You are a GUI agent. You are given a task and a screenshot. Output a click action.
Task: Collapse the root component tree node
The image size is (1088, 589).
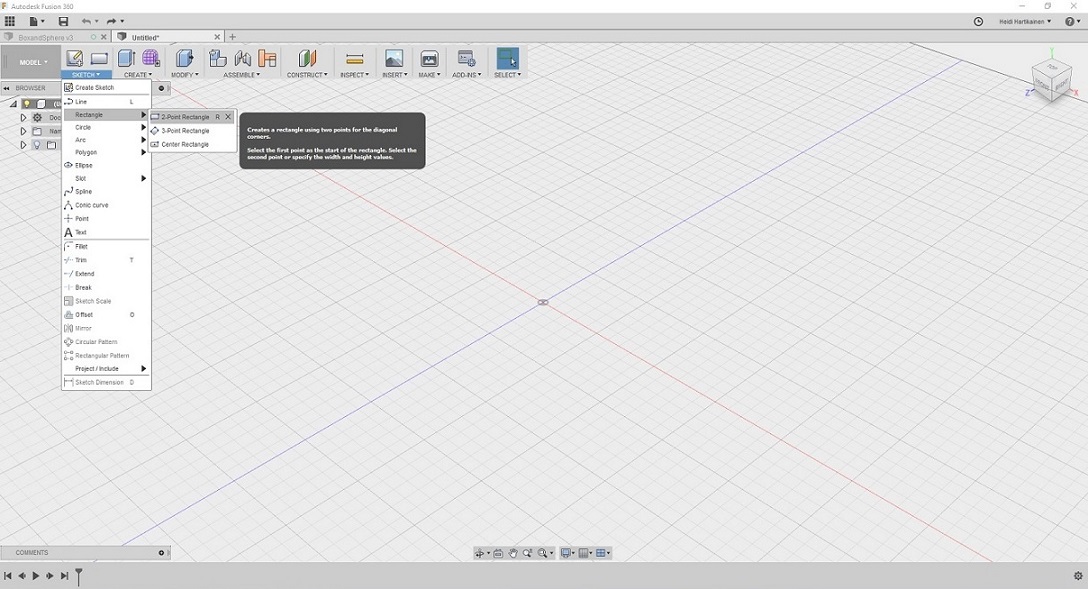[13, 104]
